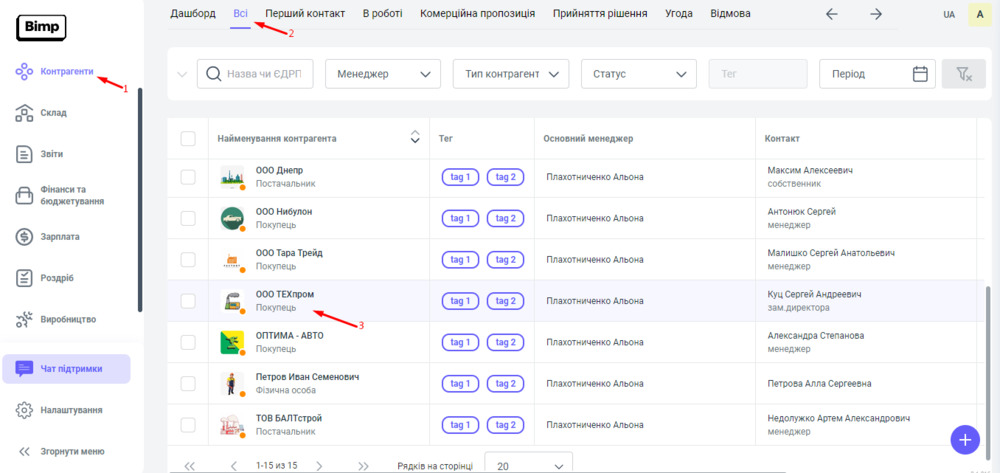Expand the Статус filter dropdown
The width and height of the screenshot is (1000, 473).
click(x=639, y=74)
